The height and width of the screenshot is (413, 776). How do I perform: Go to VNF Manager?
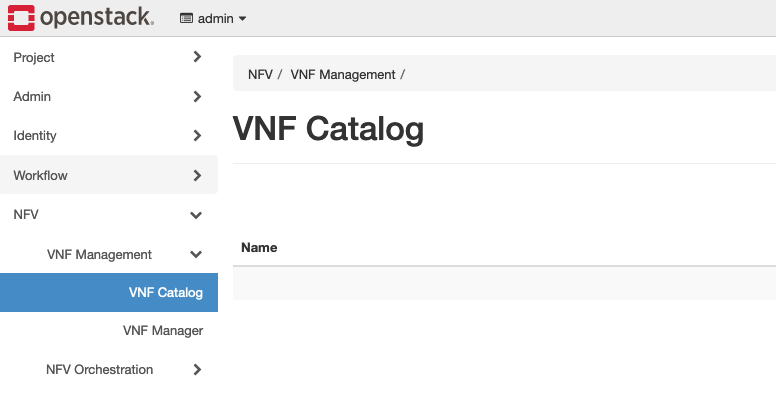(163, 331)
